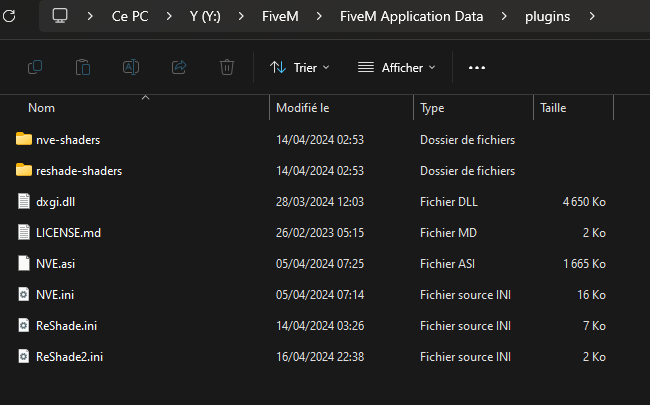This screenshot has height=405, width=650.
Task: Click the Rename icon in the toolbar
Action: [x=131, y=67]
